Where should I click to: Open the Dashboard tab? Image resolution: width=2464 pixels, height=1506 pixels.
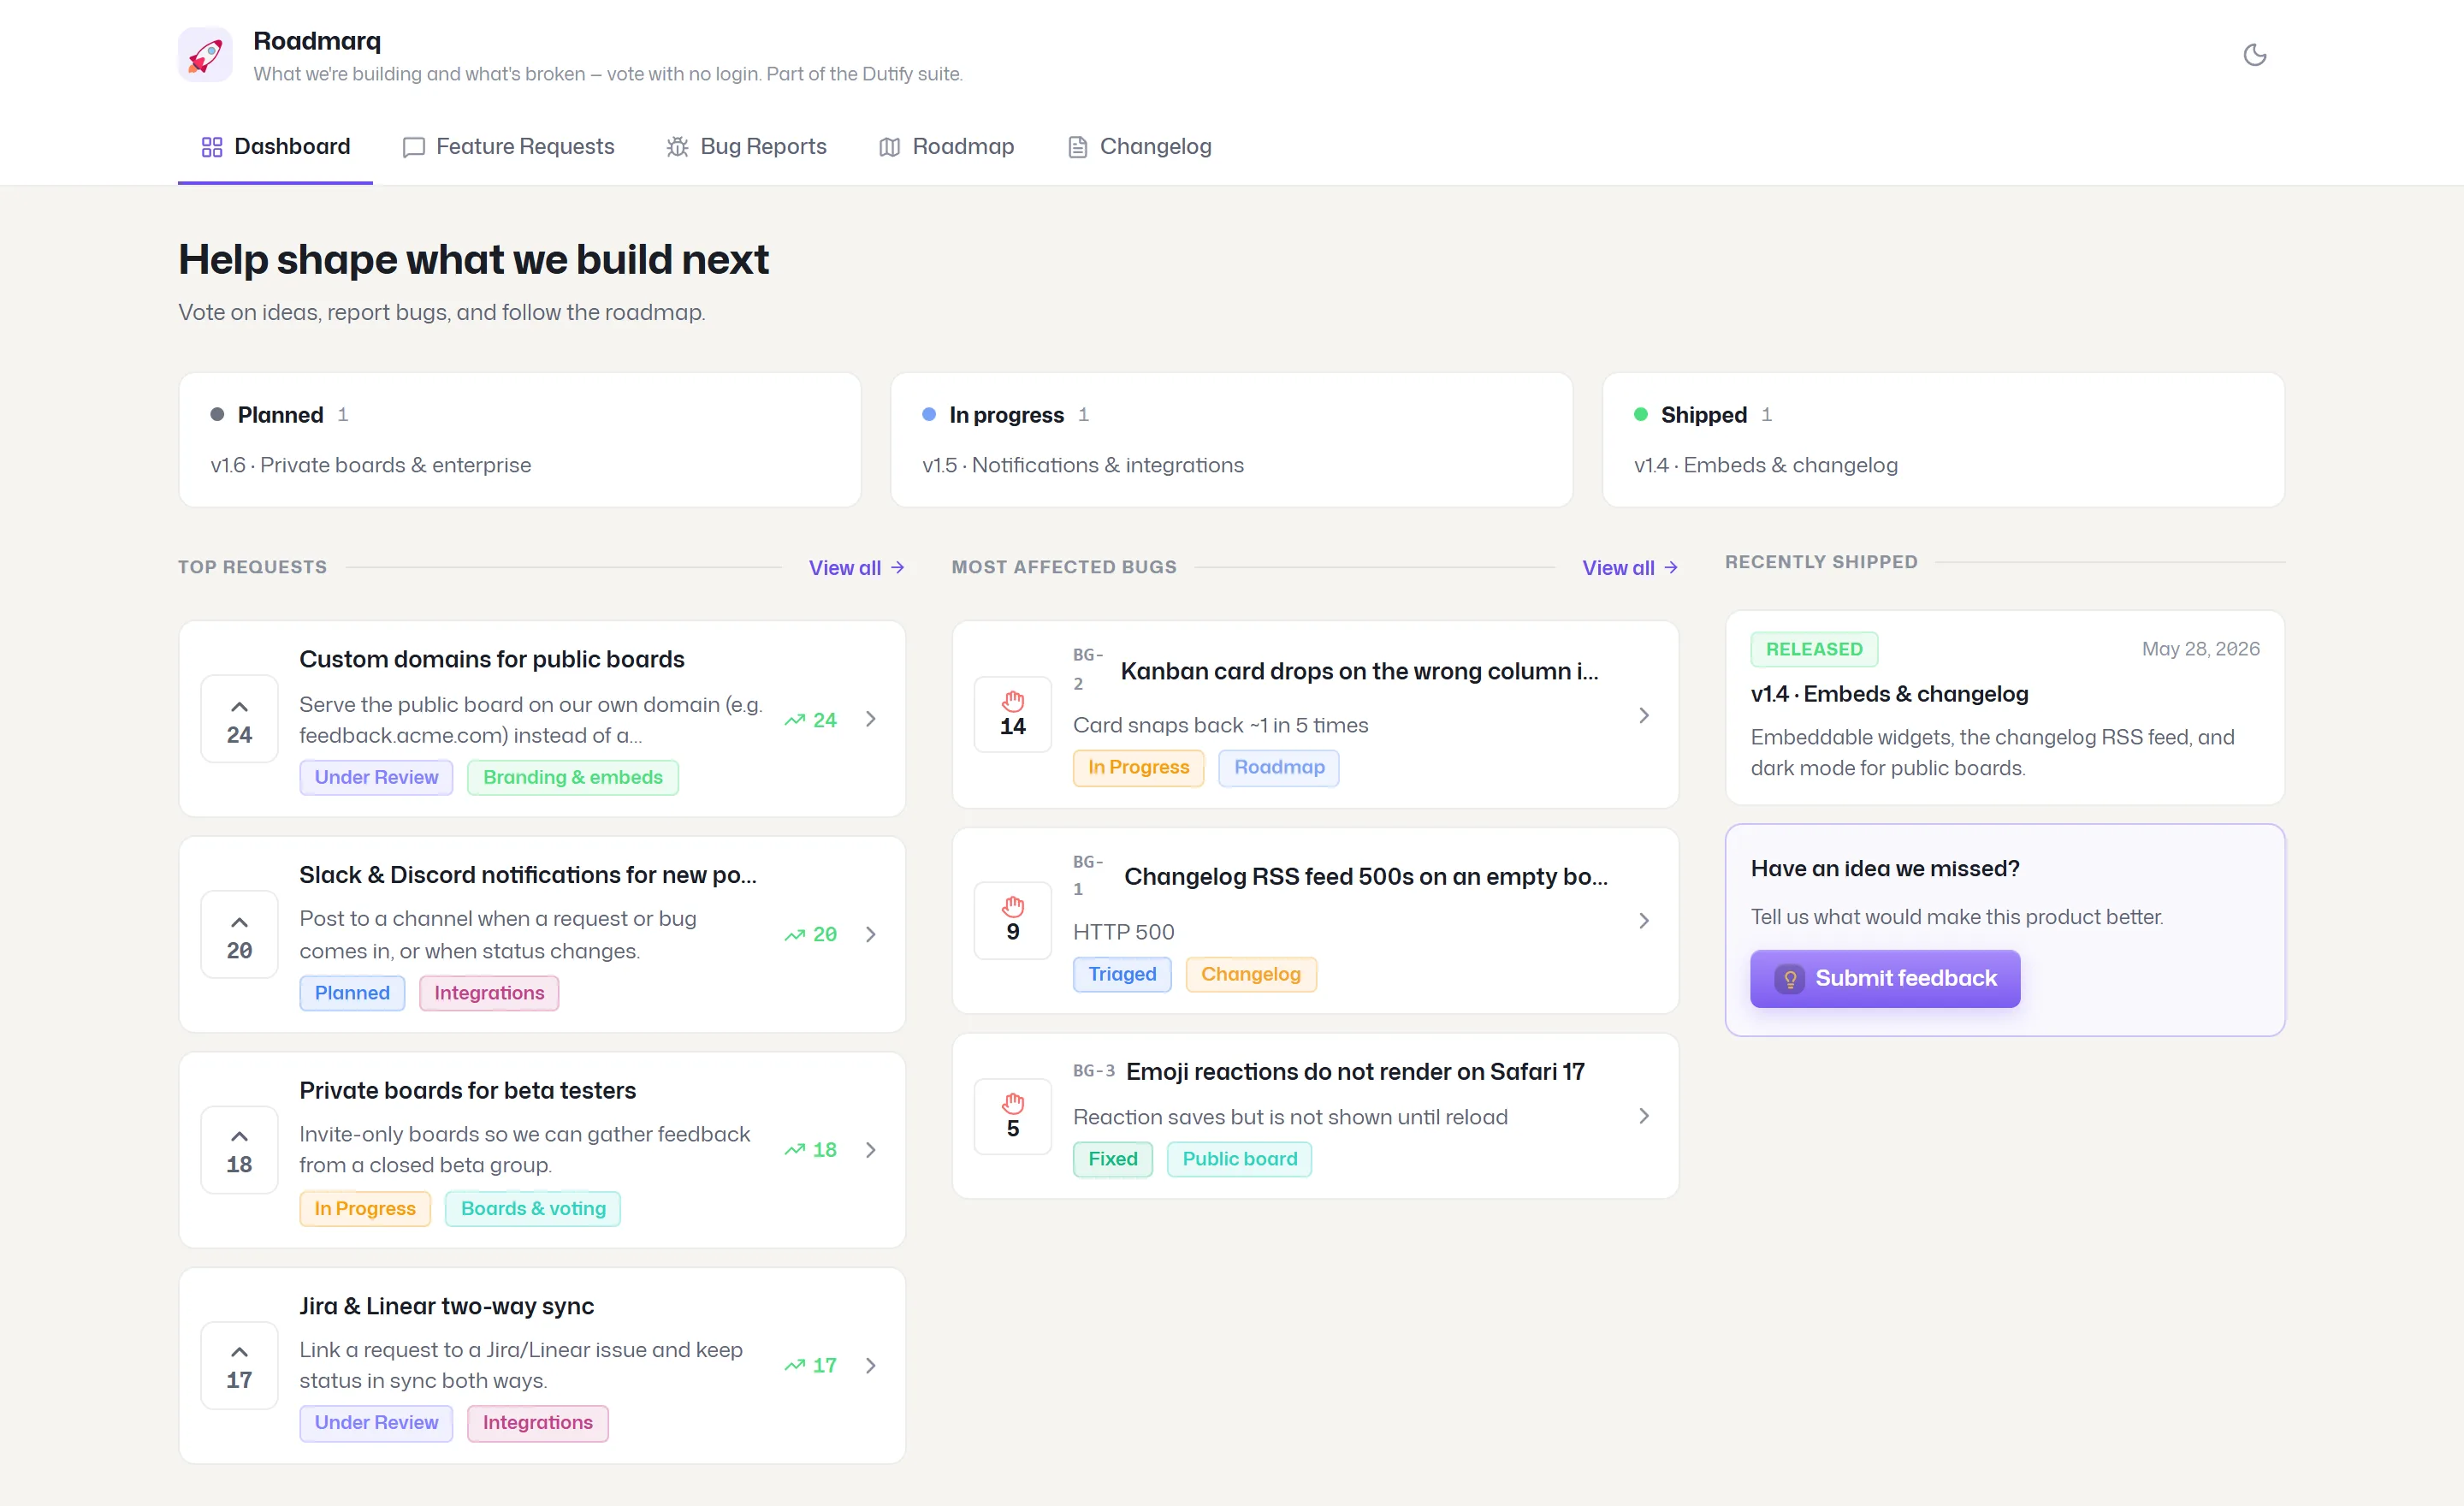[275, 147]
